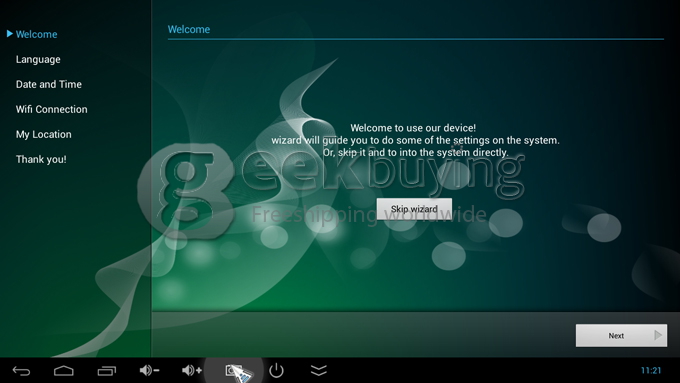Viewport: 680px width, 383px height.
Task: Select Language in the wizard sidebar
Action: [38, 59]
